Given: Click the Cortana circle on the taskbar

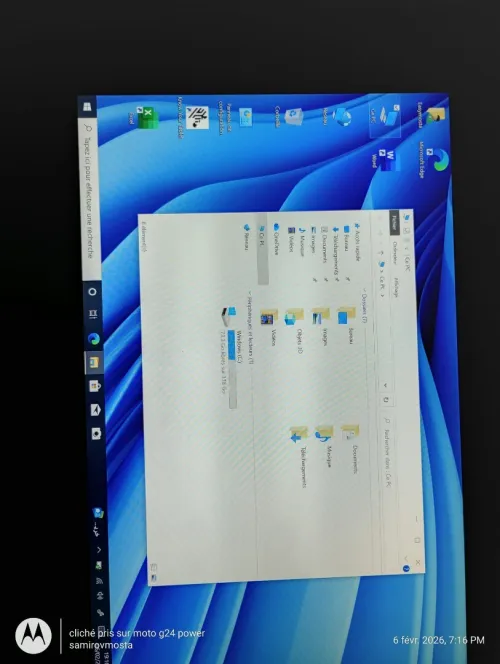Looking at the screenshot, I should pyautogui.click(x=92, y=292).
